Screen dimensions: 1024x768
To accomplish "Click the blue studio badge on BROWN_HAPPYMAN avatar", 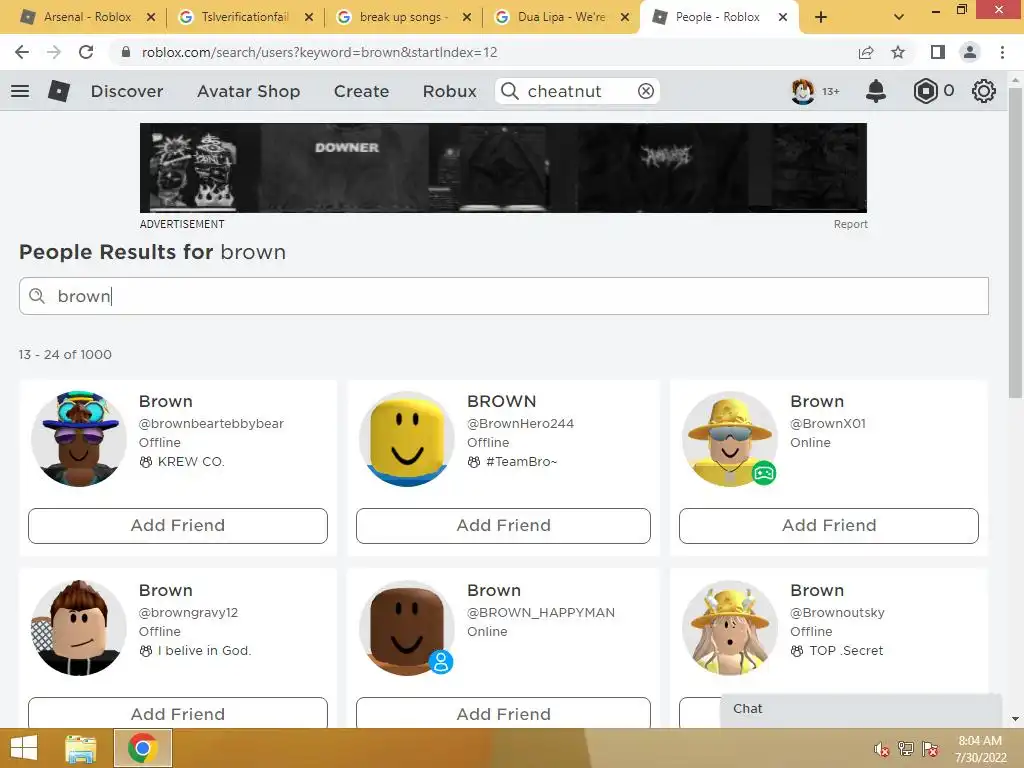I will tap(441, 662).
